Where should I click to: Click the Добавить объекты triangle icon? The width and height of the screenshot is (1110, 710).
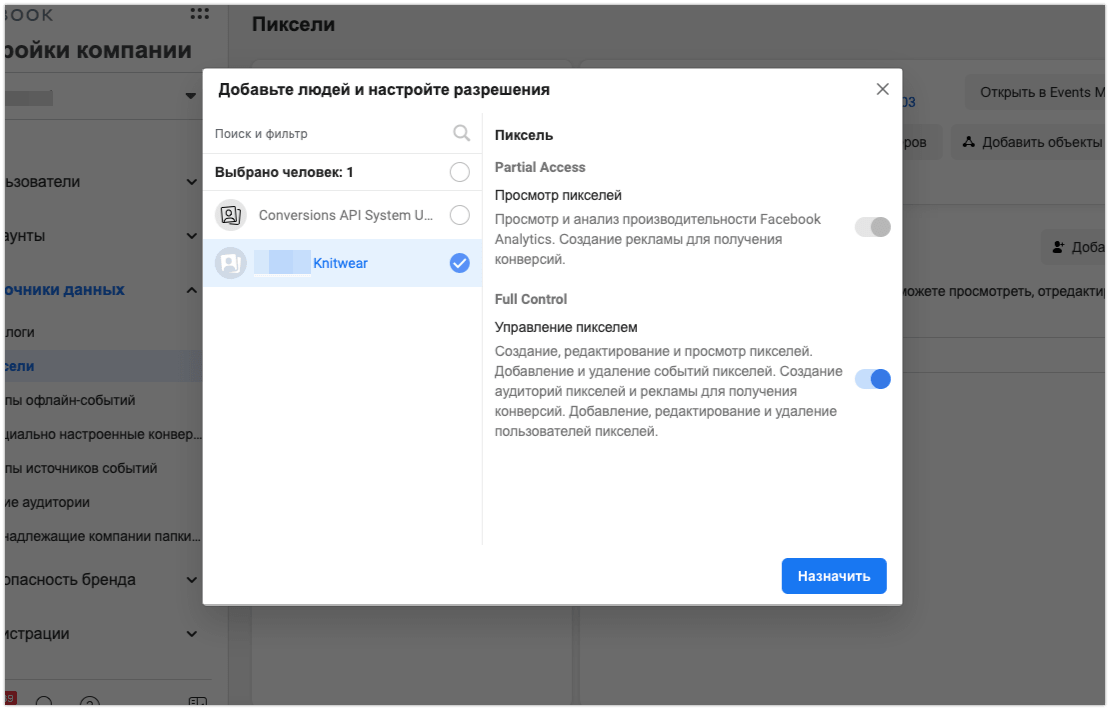[968, 142]
